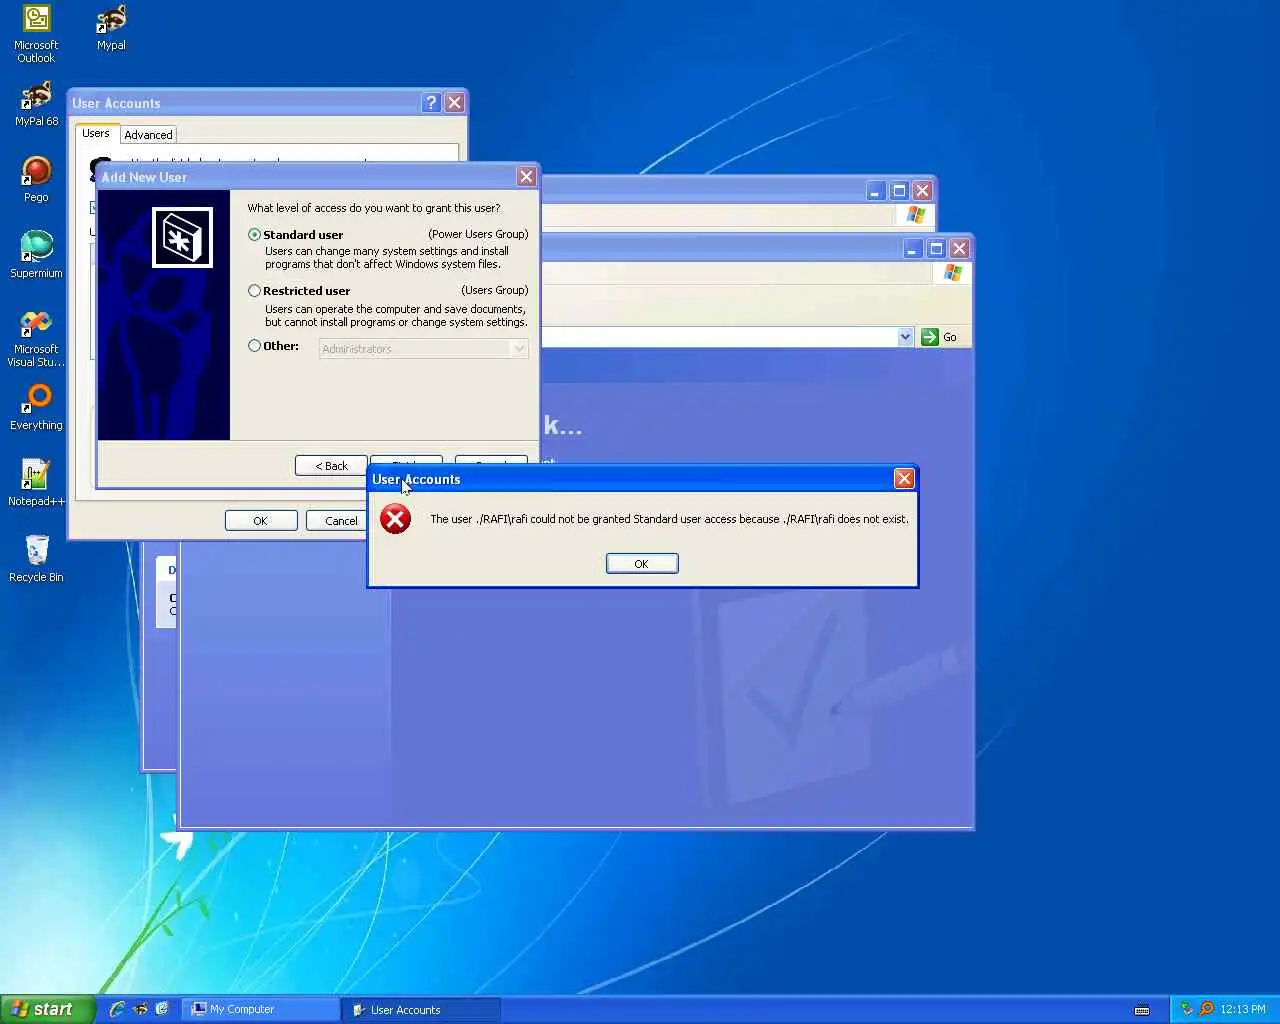Select the Mypal desktop shortcut
This screenshot has height=1024, width=1280.
coord(111,28)
